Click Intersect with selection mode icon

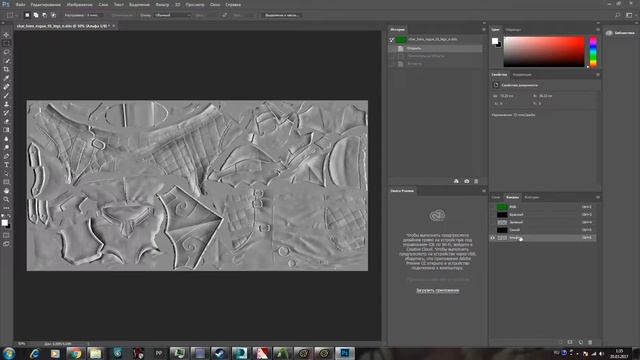coord(53,15)
